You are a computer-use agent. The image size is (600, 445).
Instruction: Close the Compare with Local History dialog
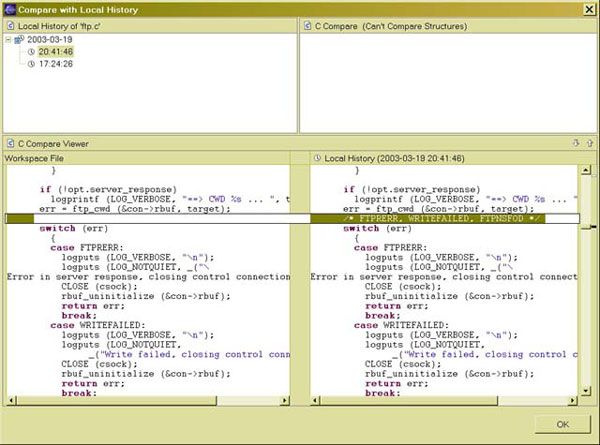(589, 9)
